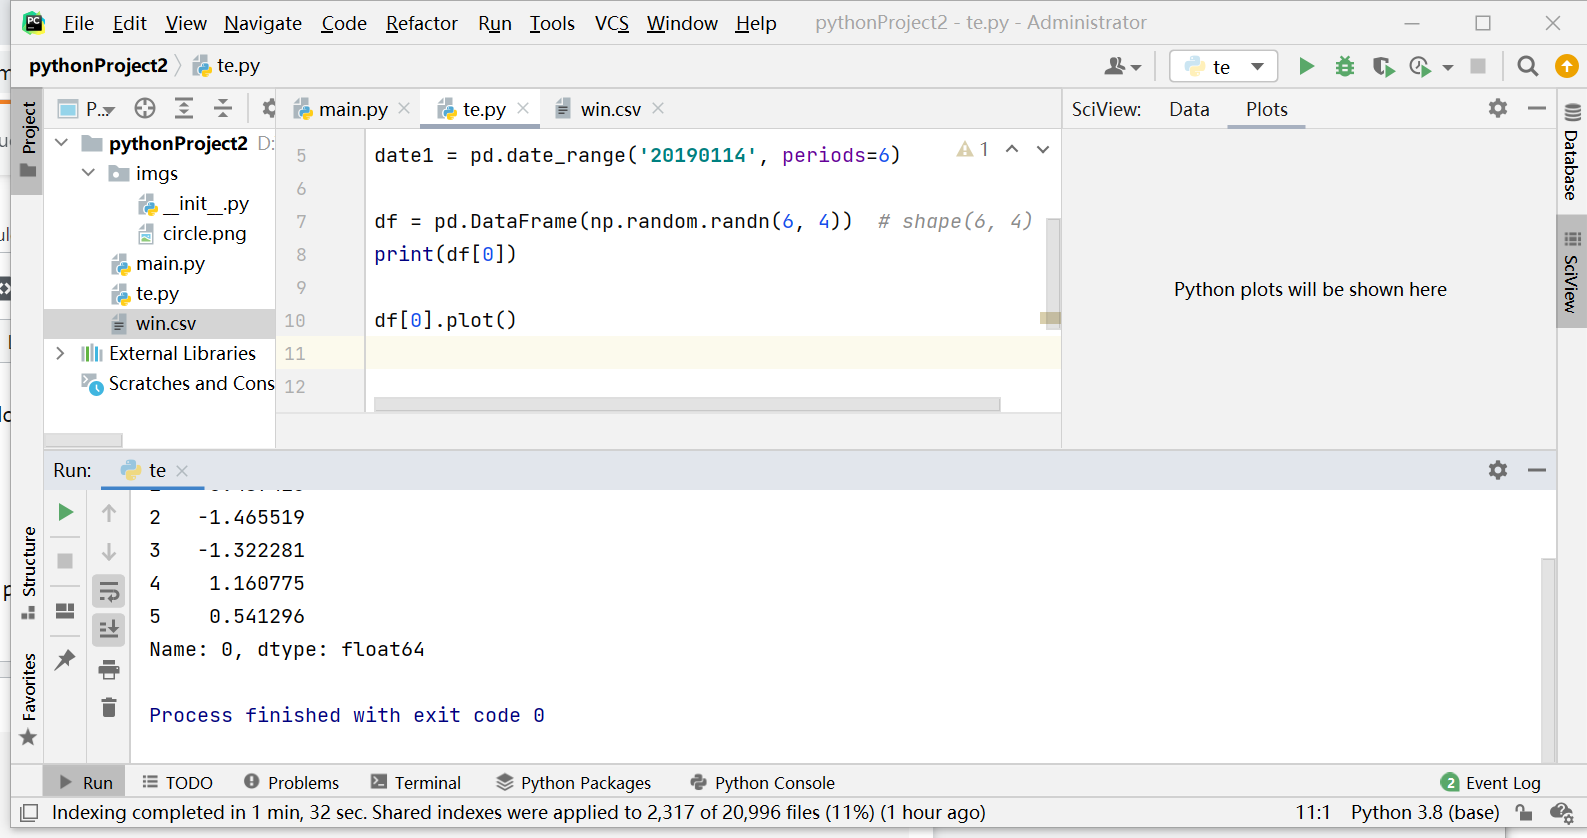
Task: Run the te configuration with green play button
Action: pos(1306,66)
